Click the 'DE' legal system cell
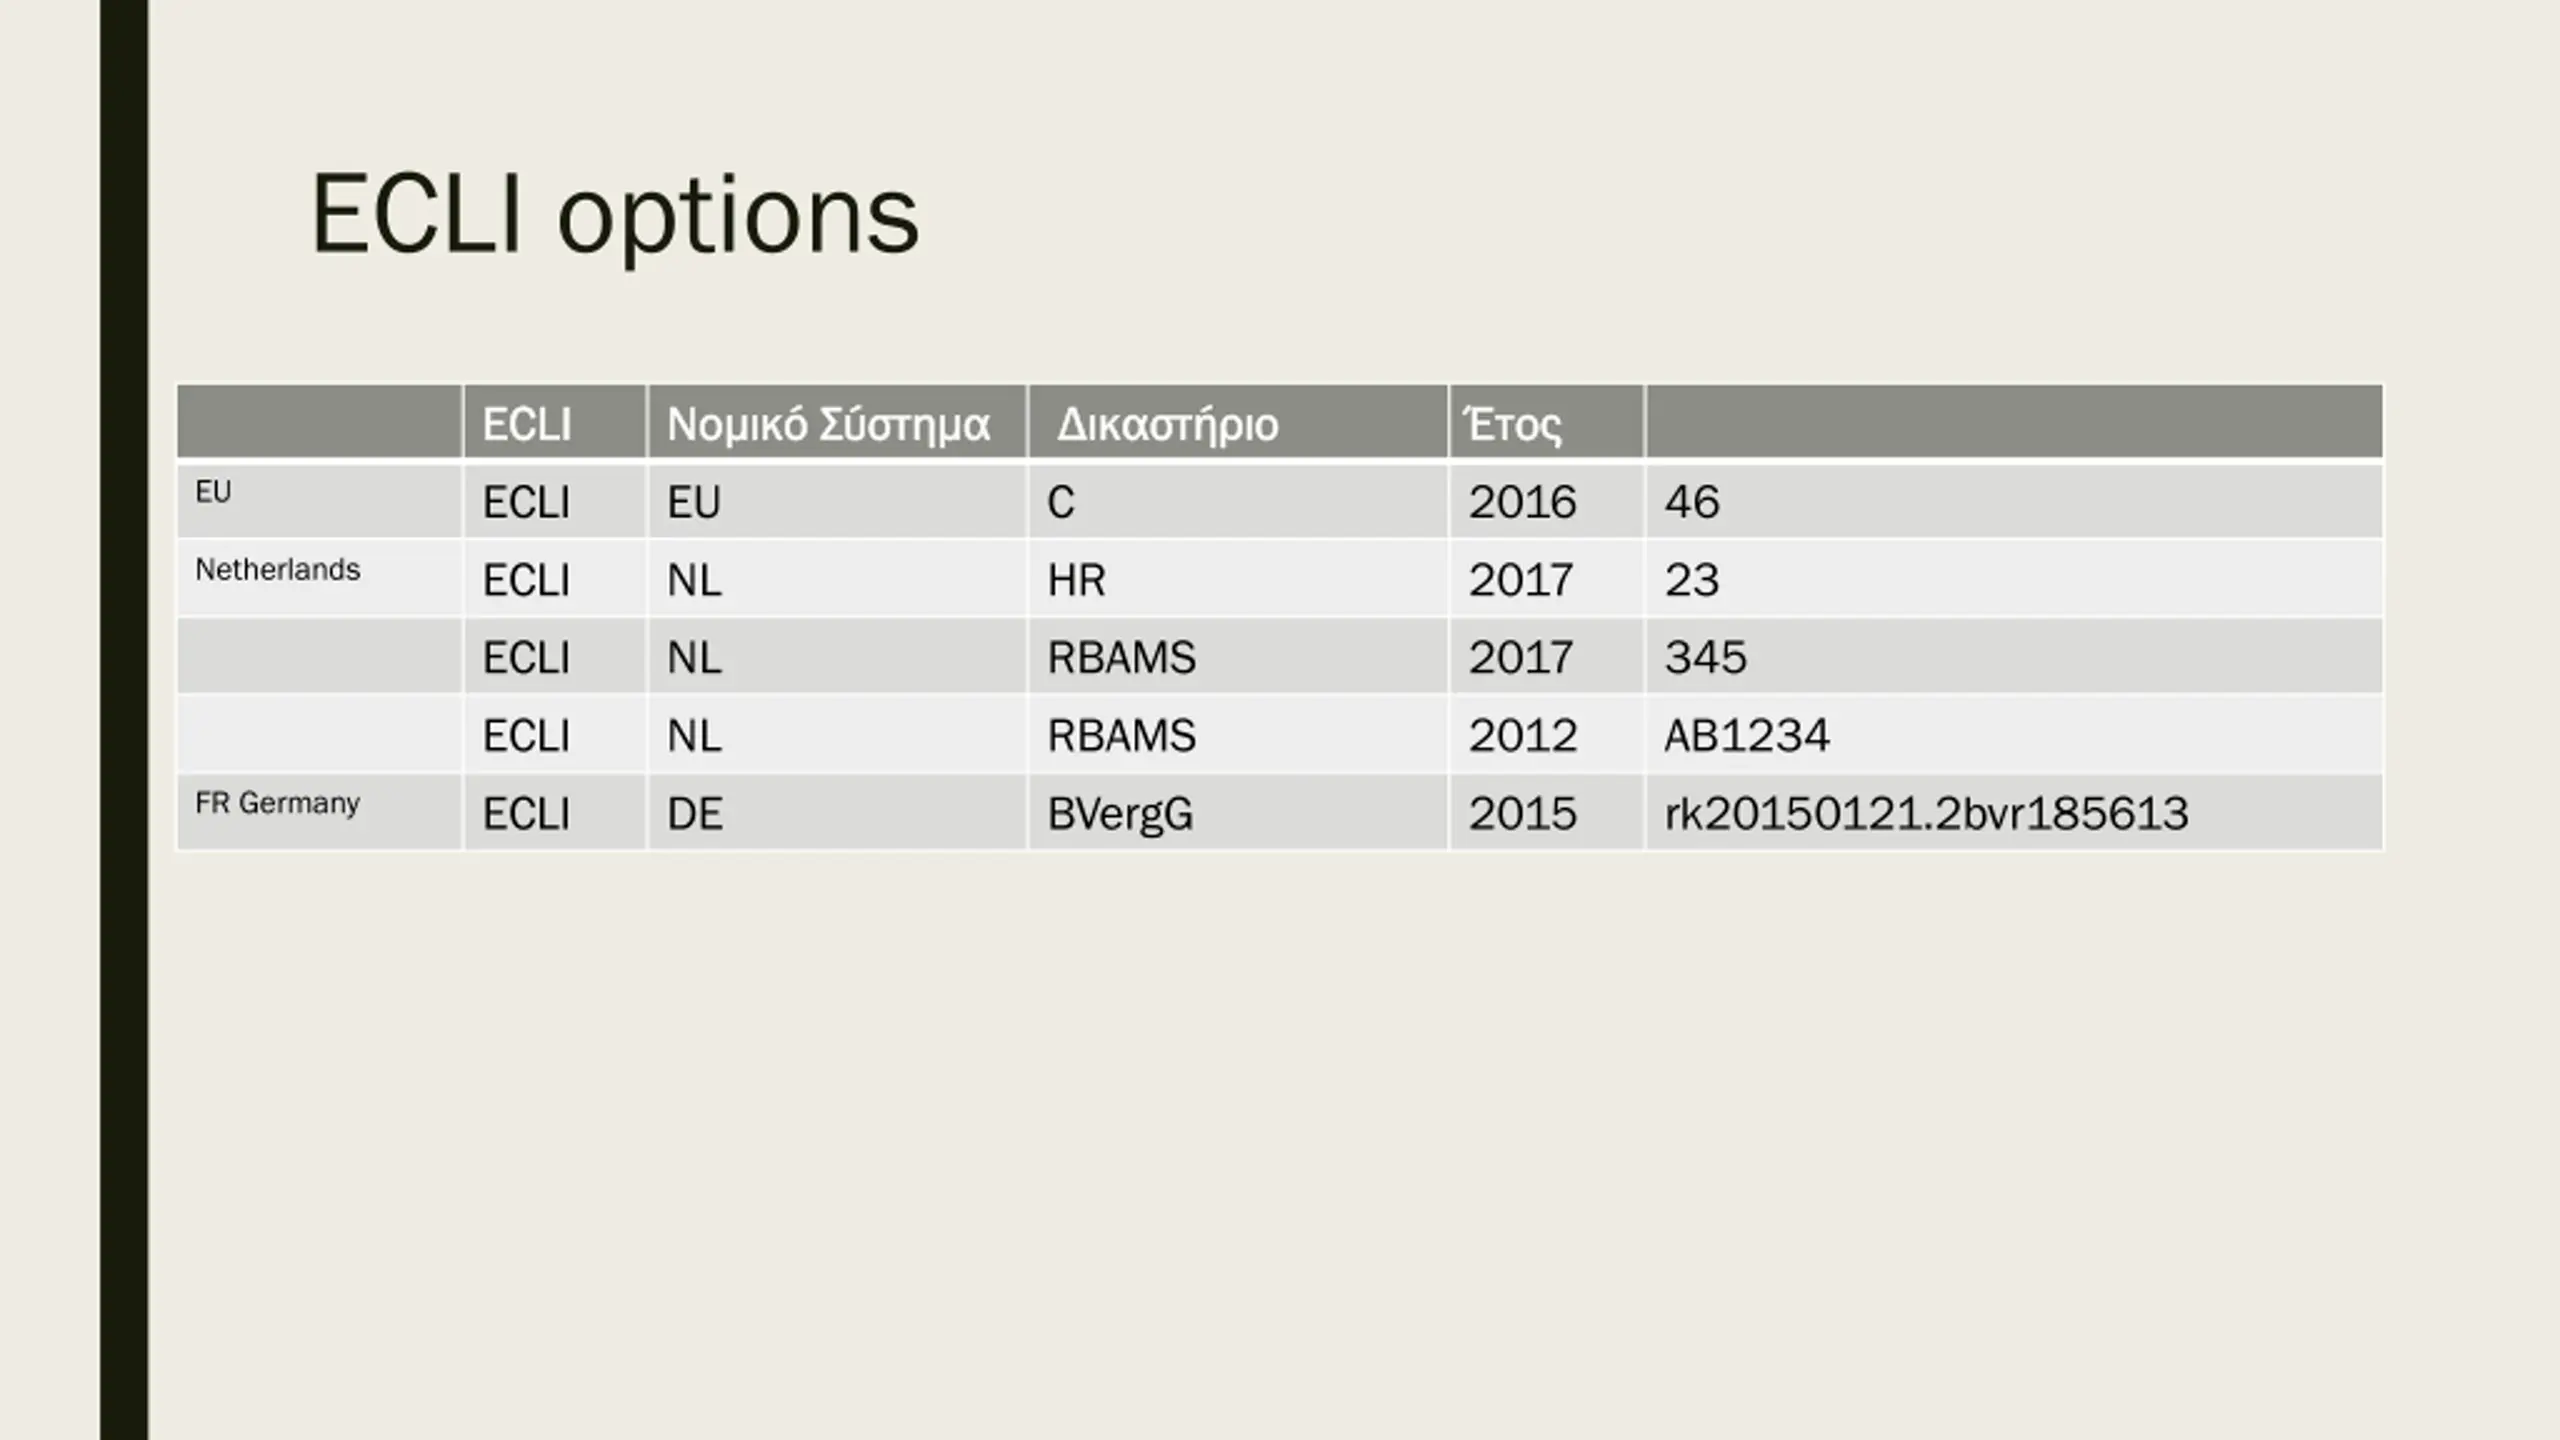This screenshot has height=1440, width=2560. click(x=837, y=812)
